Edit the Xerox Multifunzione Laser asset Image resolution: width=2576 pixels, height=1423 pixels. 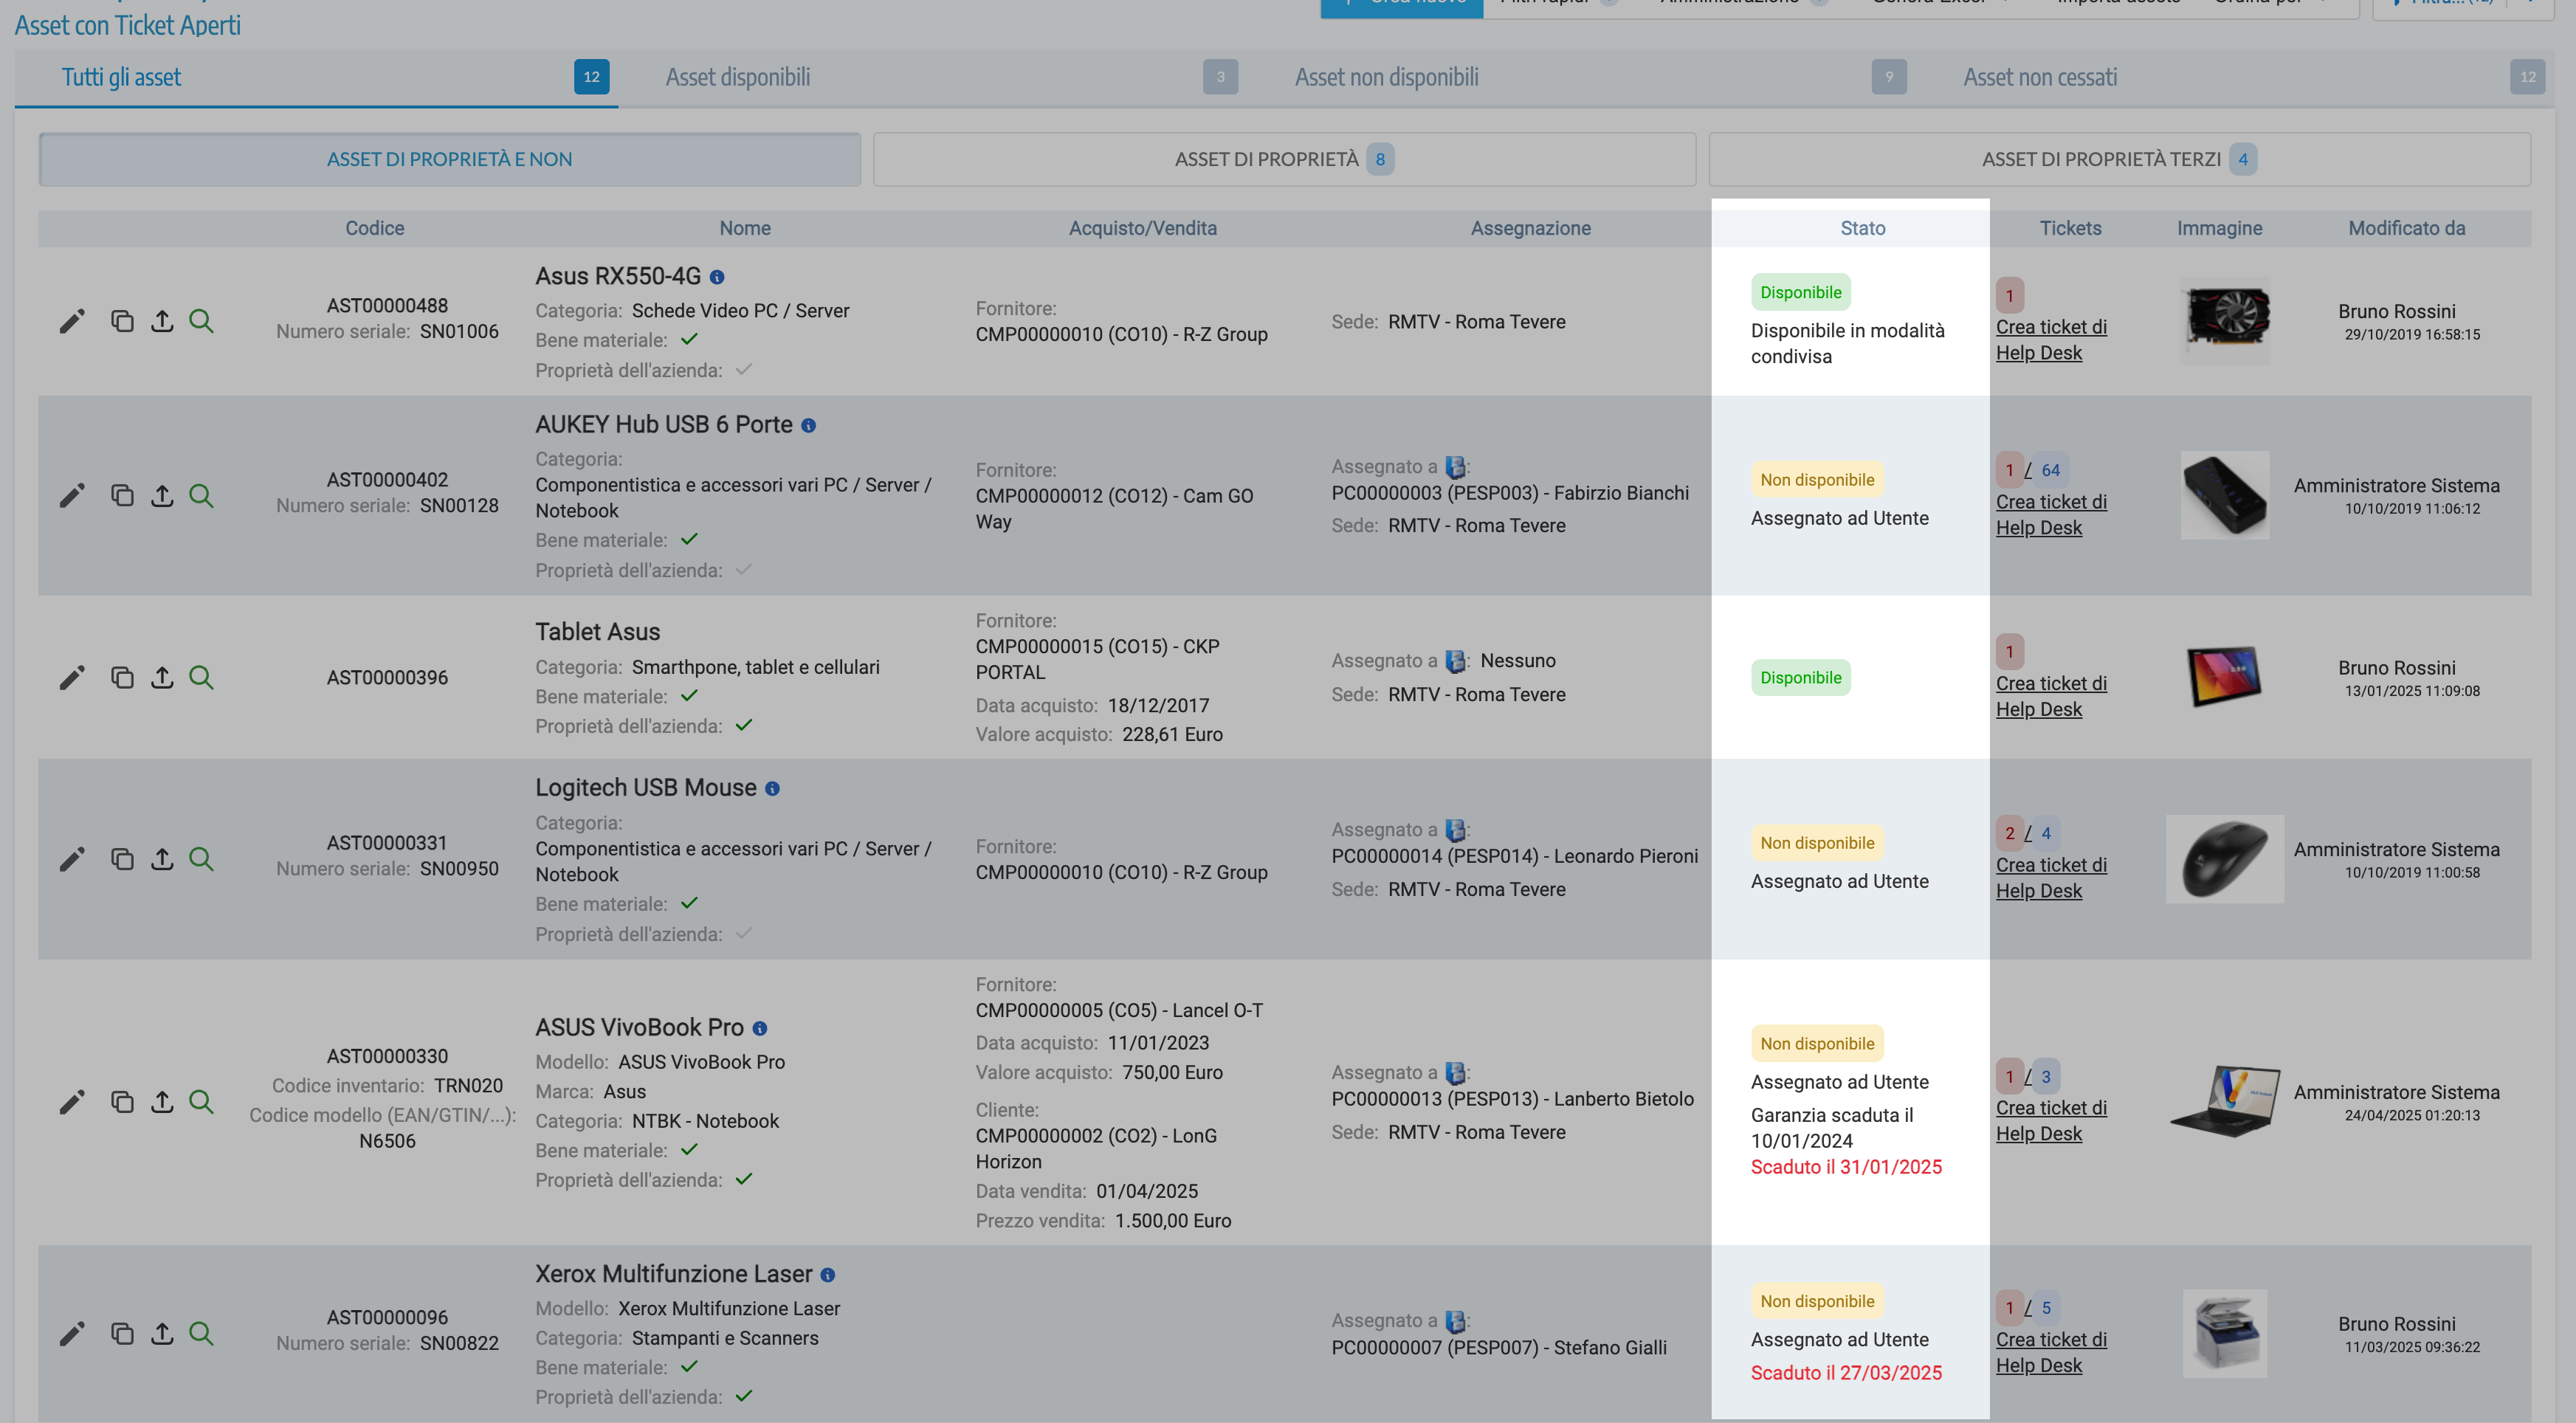click(72, 1334)
